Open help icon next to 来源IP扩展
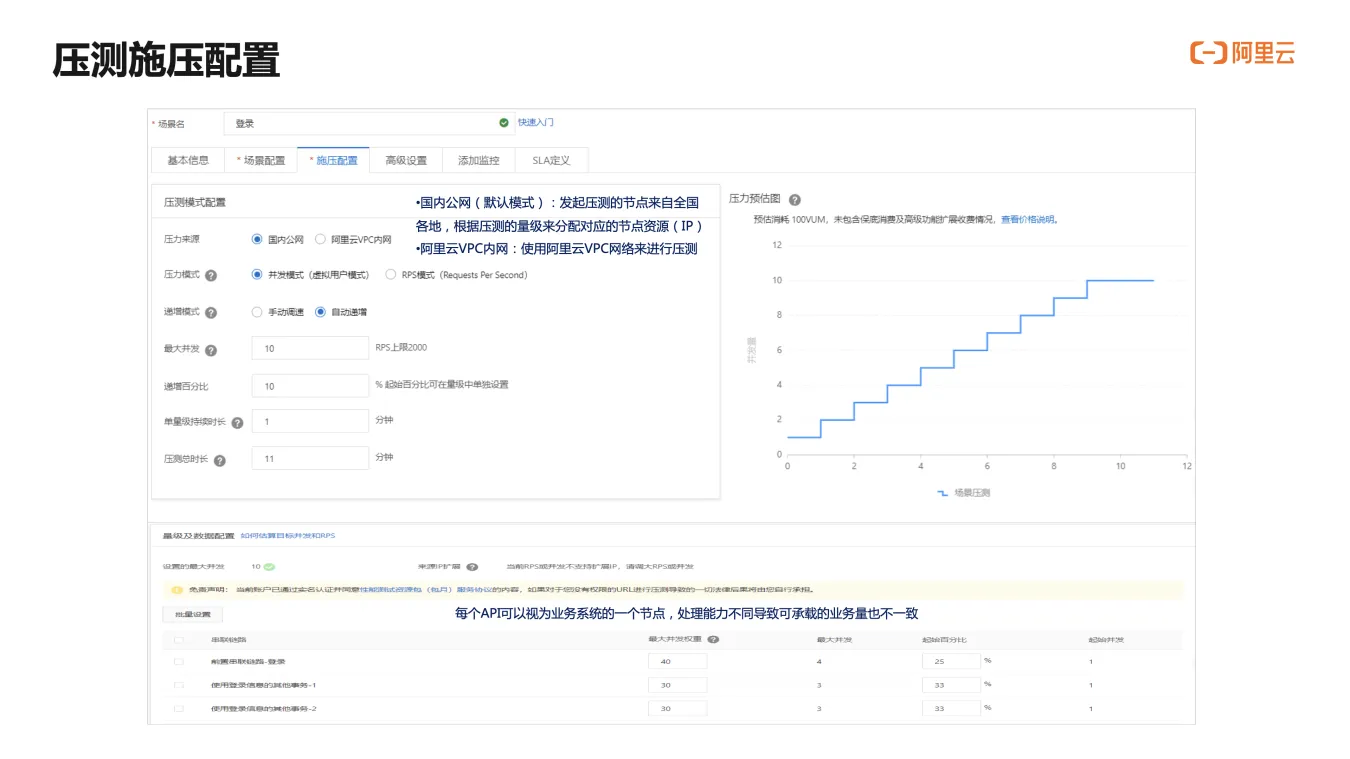This screenshot has width=1350, height=759. pos(472,567)
